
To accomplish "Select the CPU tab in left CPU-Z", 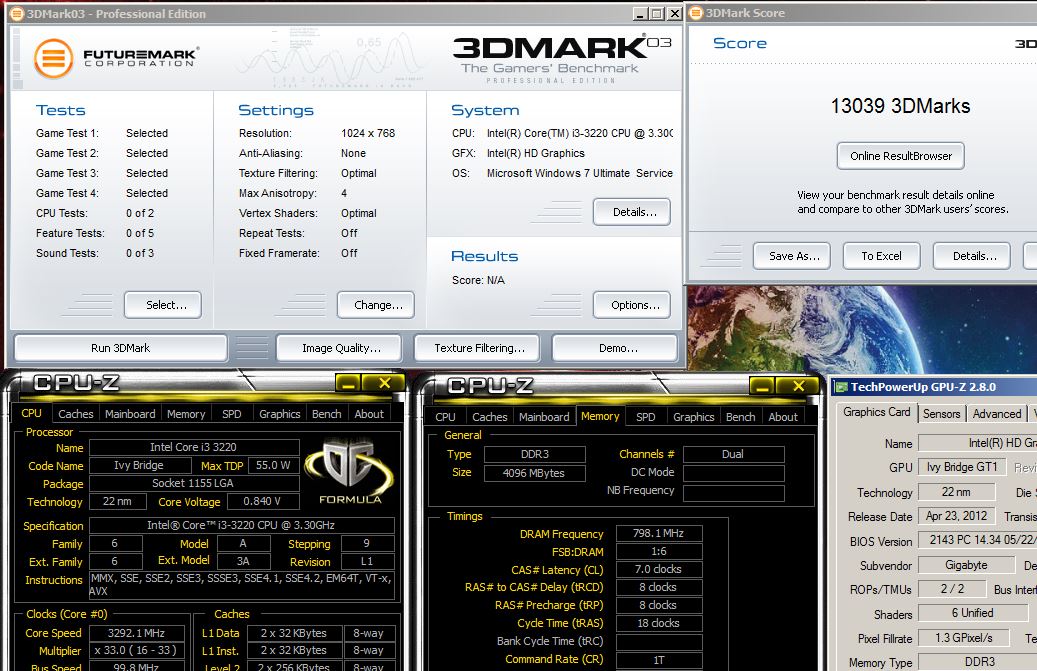I will pyautogui.click(x=32, y=413).
